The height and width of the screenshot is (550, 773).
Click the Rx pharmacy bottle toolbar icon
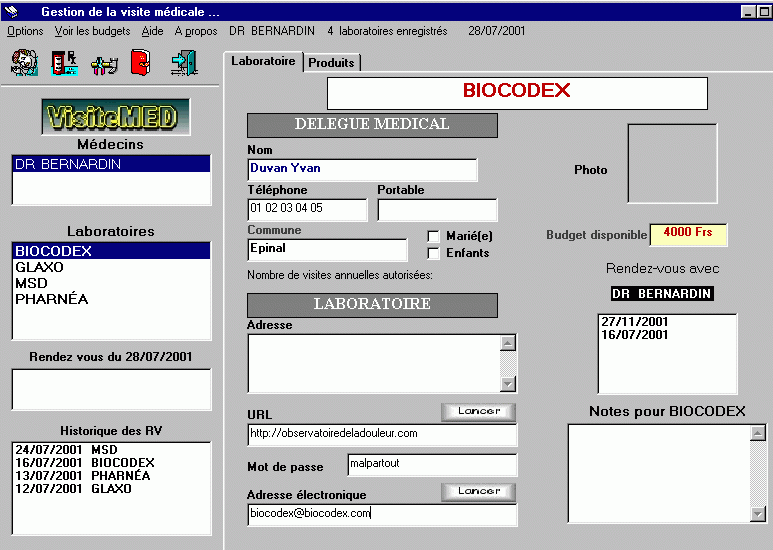click(x=65, y=63)
